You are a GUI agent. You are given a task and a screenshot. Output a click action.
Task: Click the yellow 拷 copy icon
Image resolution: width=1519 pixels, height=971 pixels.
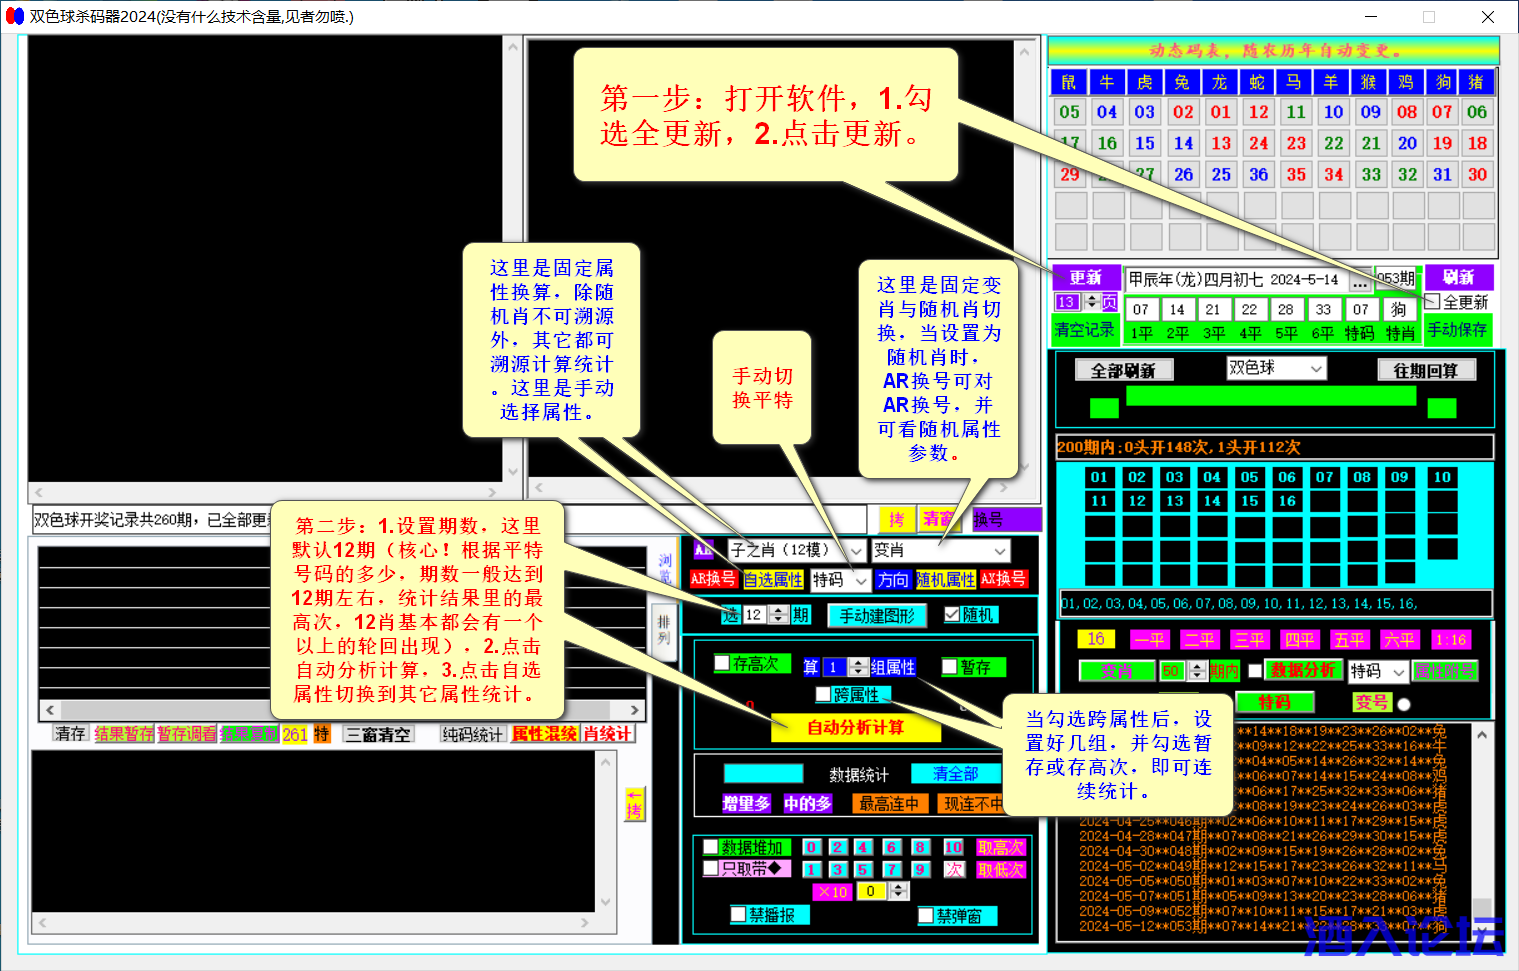coord(897,519)
